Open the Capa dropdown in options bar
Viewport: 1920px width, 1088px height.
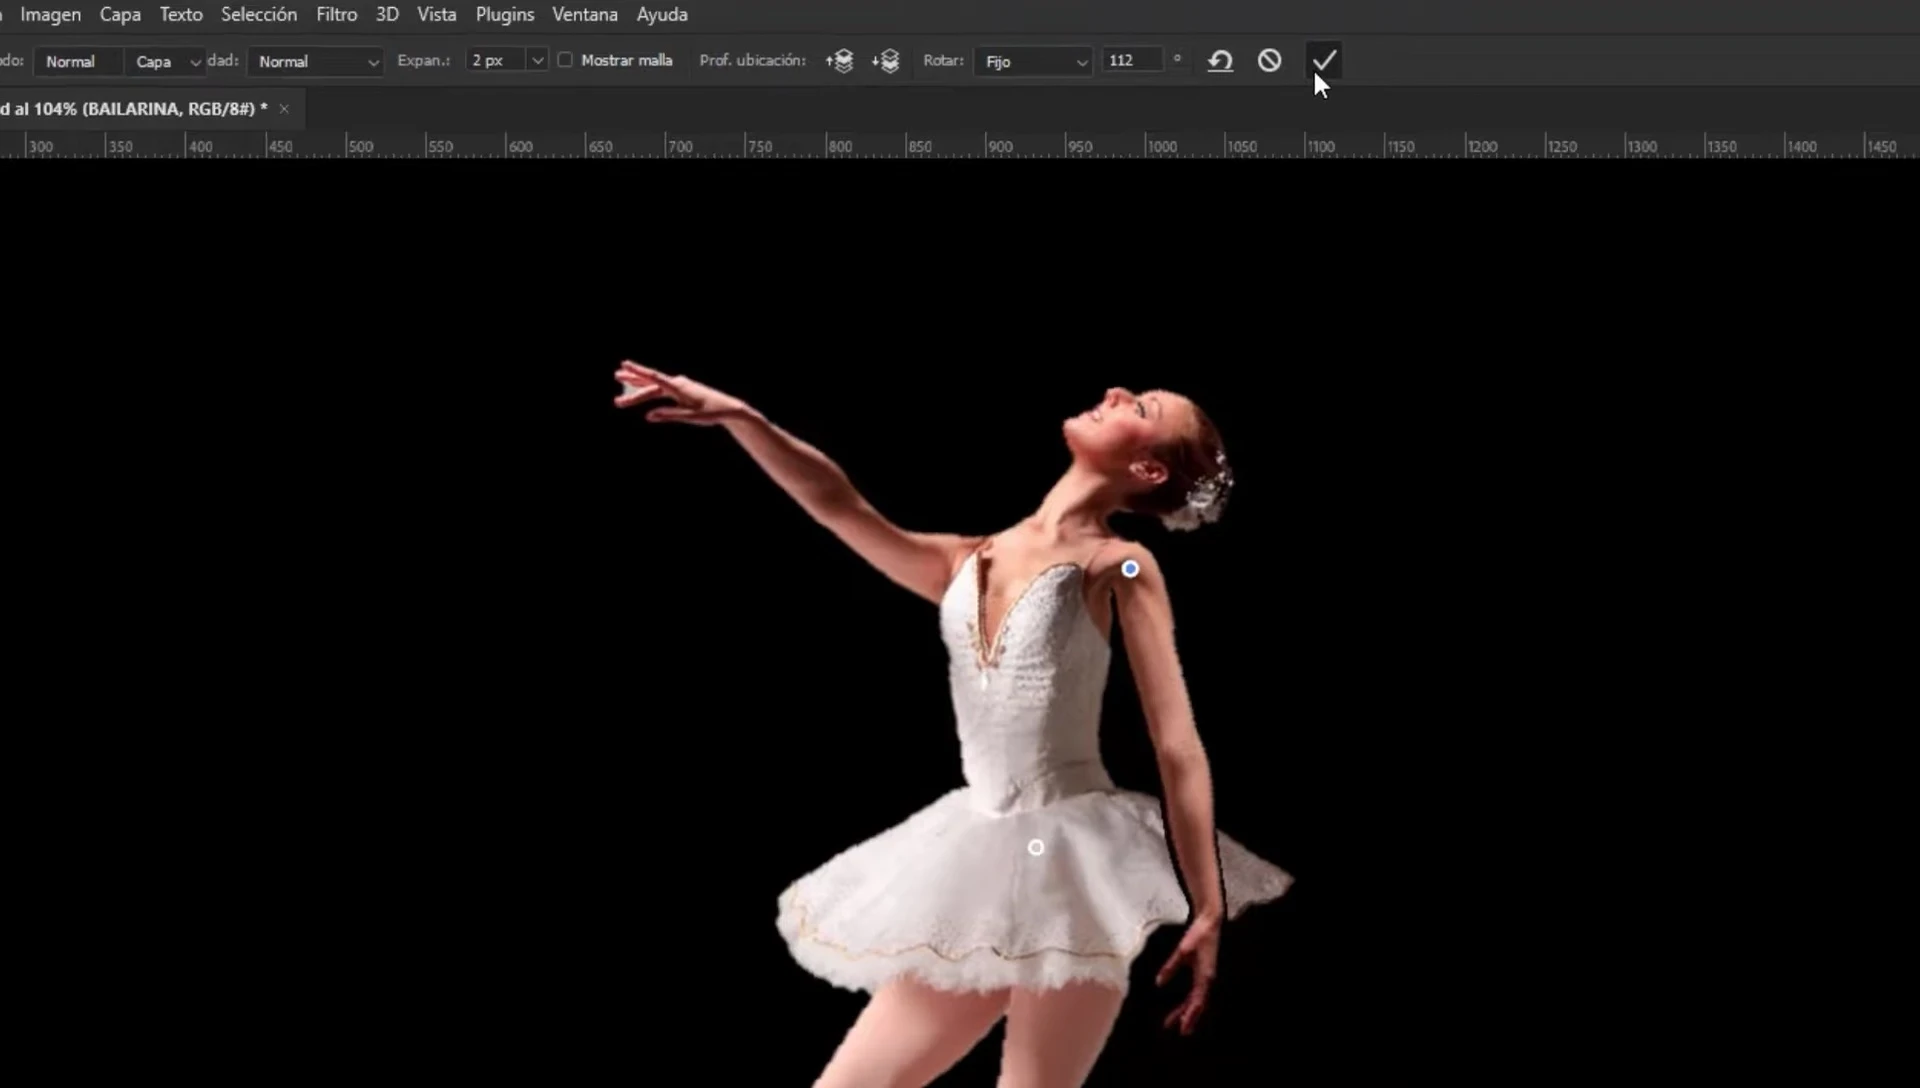coord(165,61)
